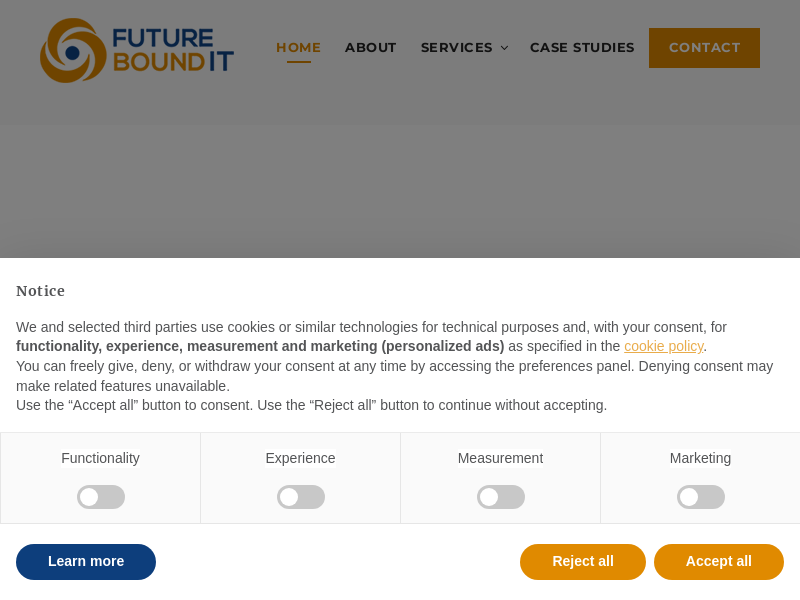Open the Services menu
Screen dimensions: 800x600
[x=456, y=47]
